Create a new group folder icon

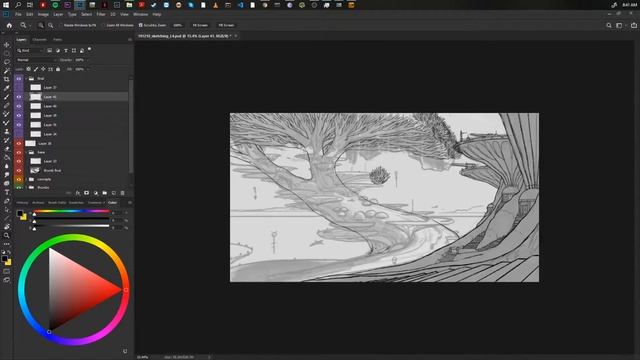[x=104, y=193]
